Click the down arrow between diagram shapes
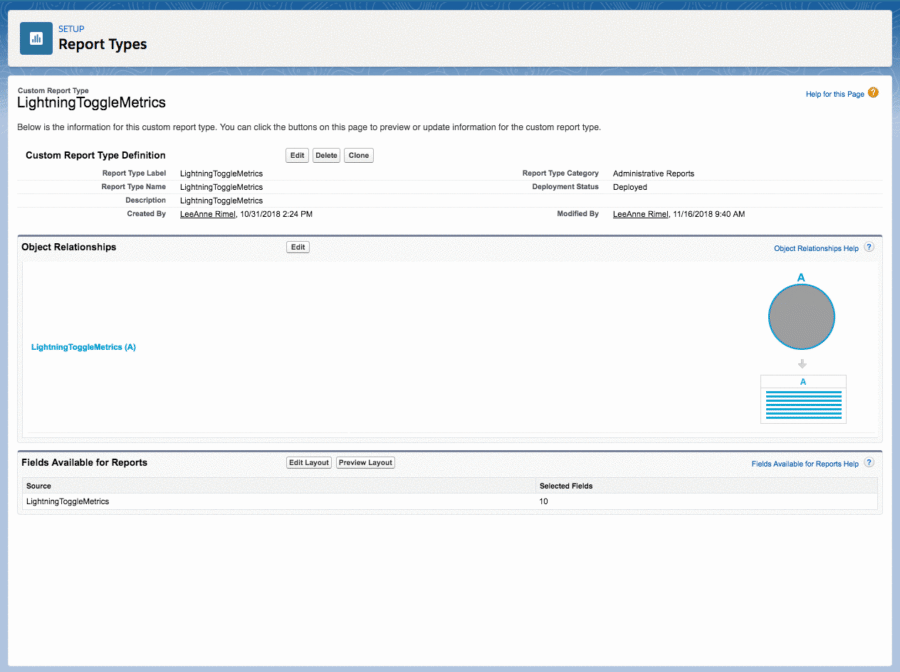The height and width of the screenshot is (672, 900). coord(802,364)
